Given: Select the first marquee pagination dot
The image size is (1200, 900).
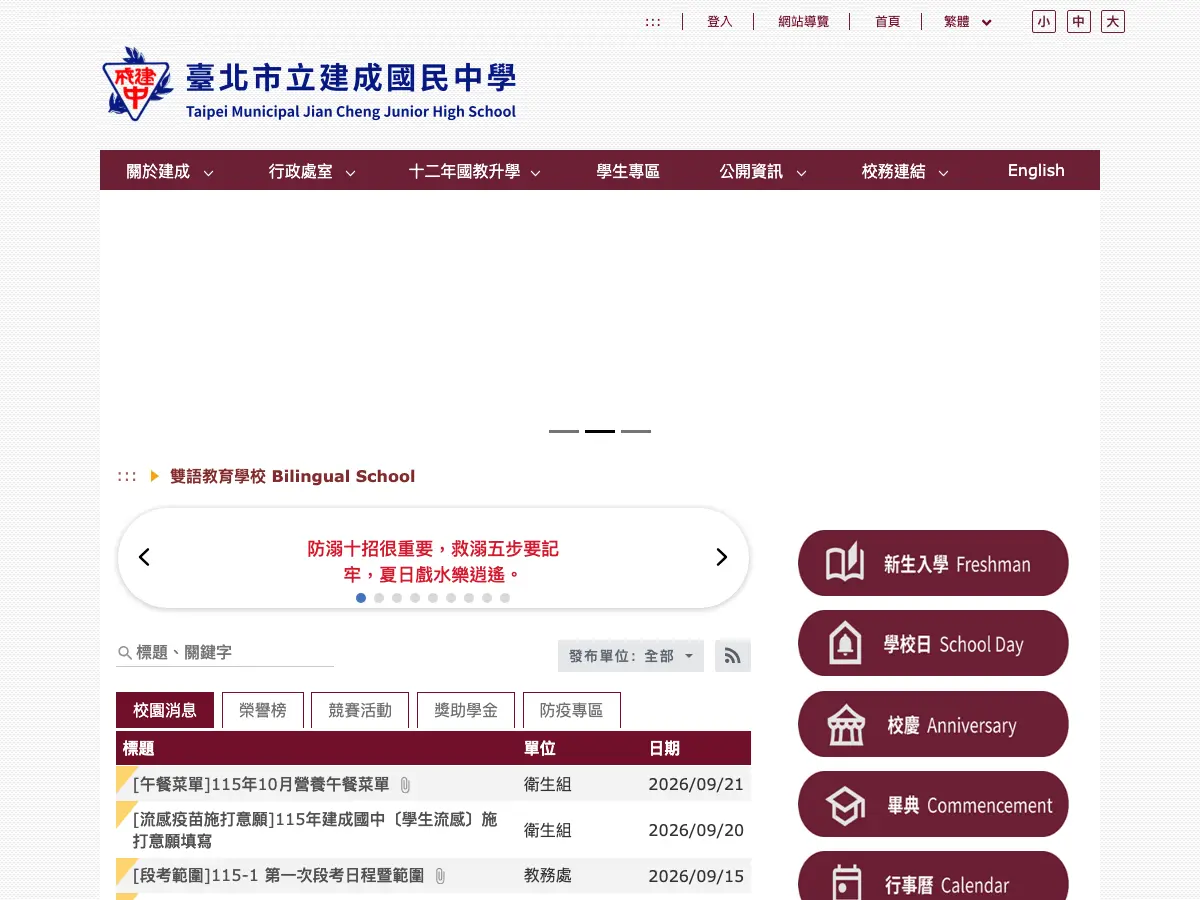Looking at the screenshot, I should tap(361, 598).
